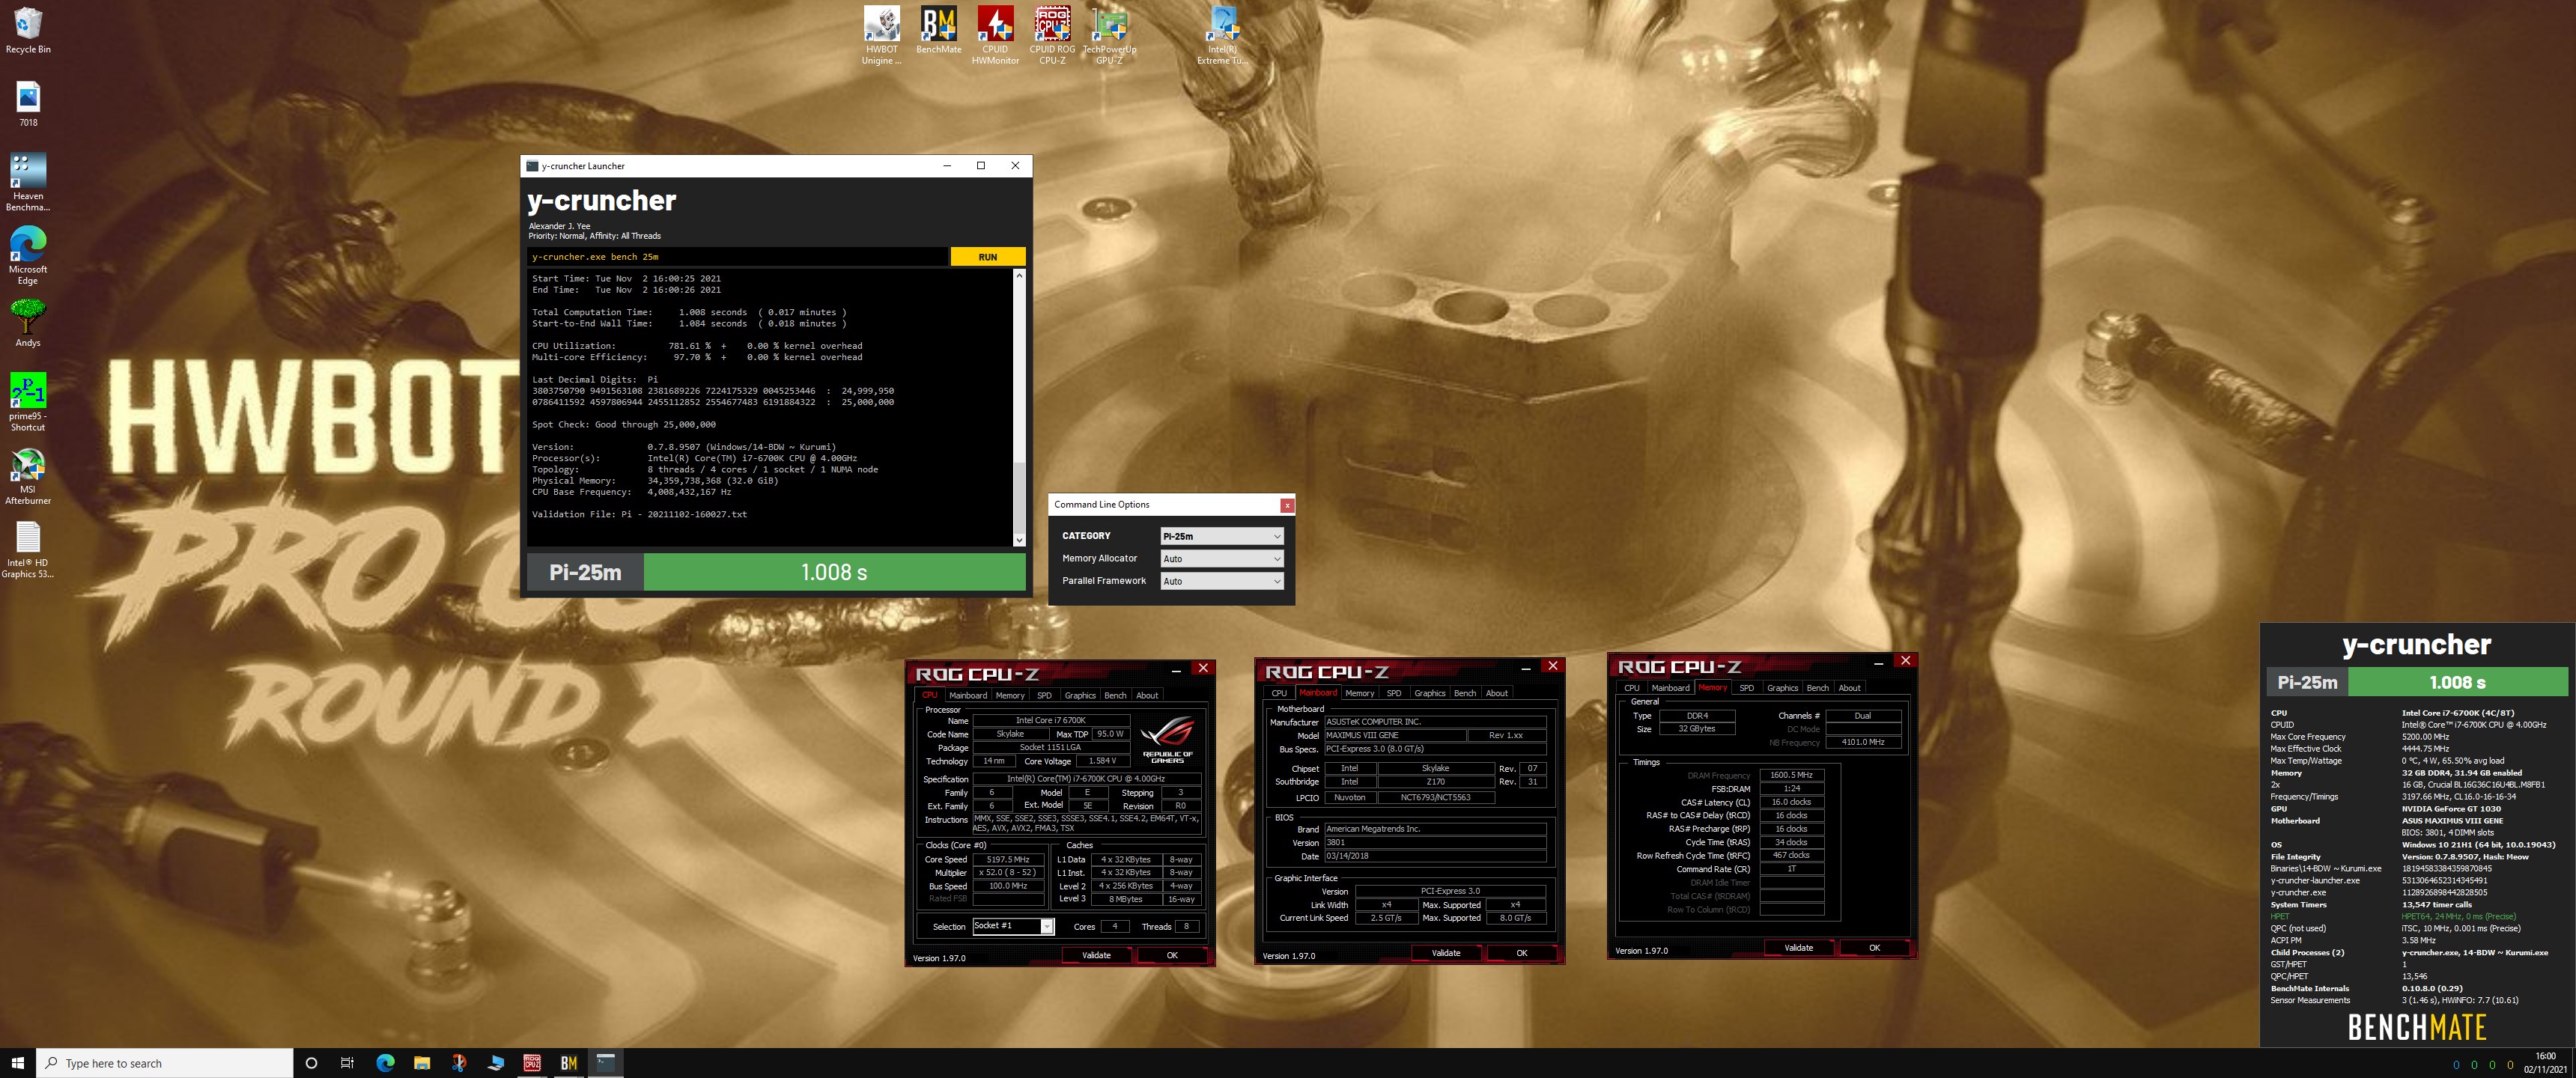The width and height of the screenshot is (2576, 1078).
Task: Open the CPUID ROG CPU-Z desktop icon
Action: [x=1052, y=35]
